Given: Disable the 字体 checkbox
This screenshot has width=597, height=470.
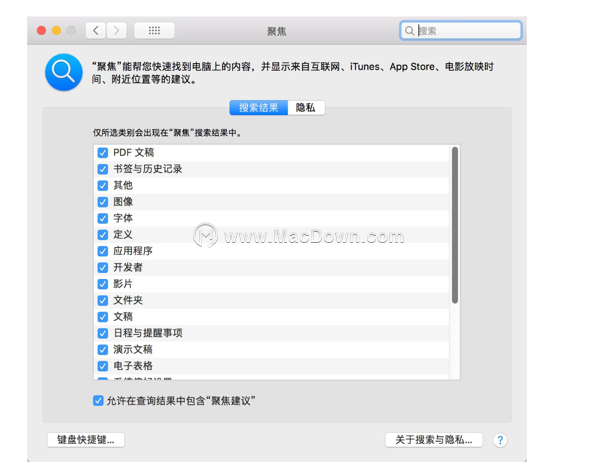Looking at the screenshot, I should point(103,218).
